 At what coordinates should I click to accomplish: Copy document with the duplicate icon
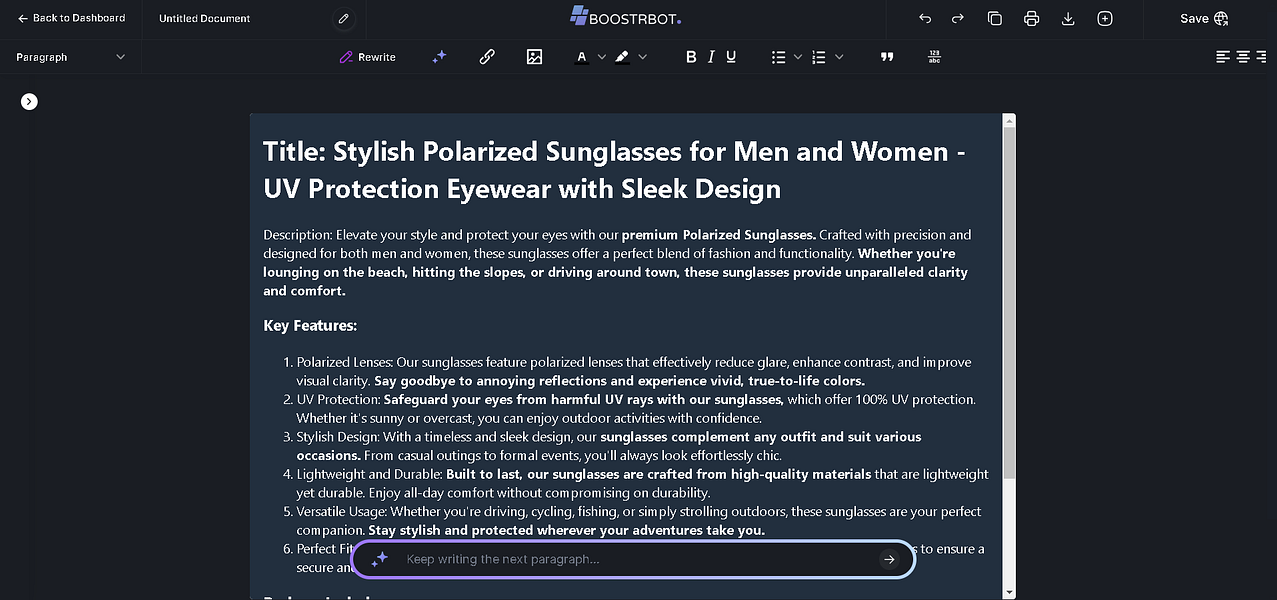[x=994, y=18]
